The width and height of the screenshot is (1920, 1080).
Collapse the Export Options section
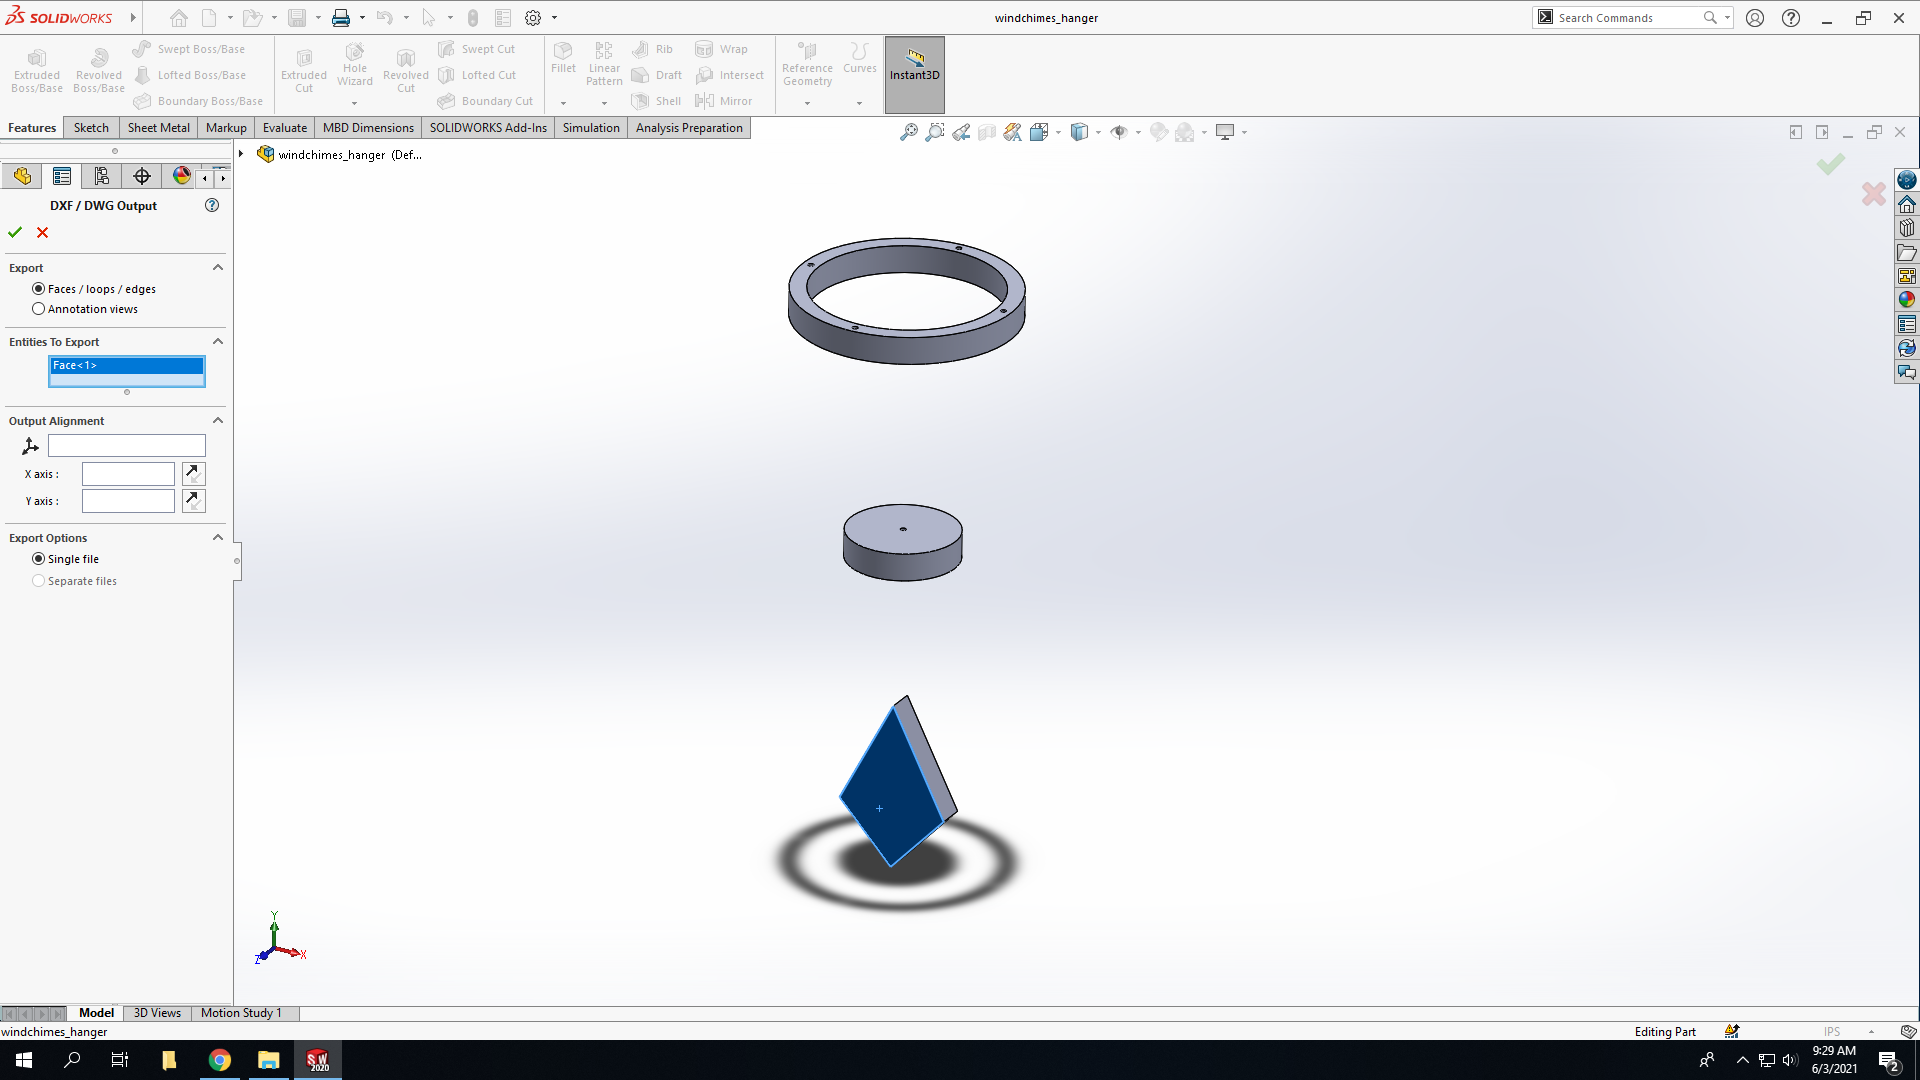(x=218, y=537)
